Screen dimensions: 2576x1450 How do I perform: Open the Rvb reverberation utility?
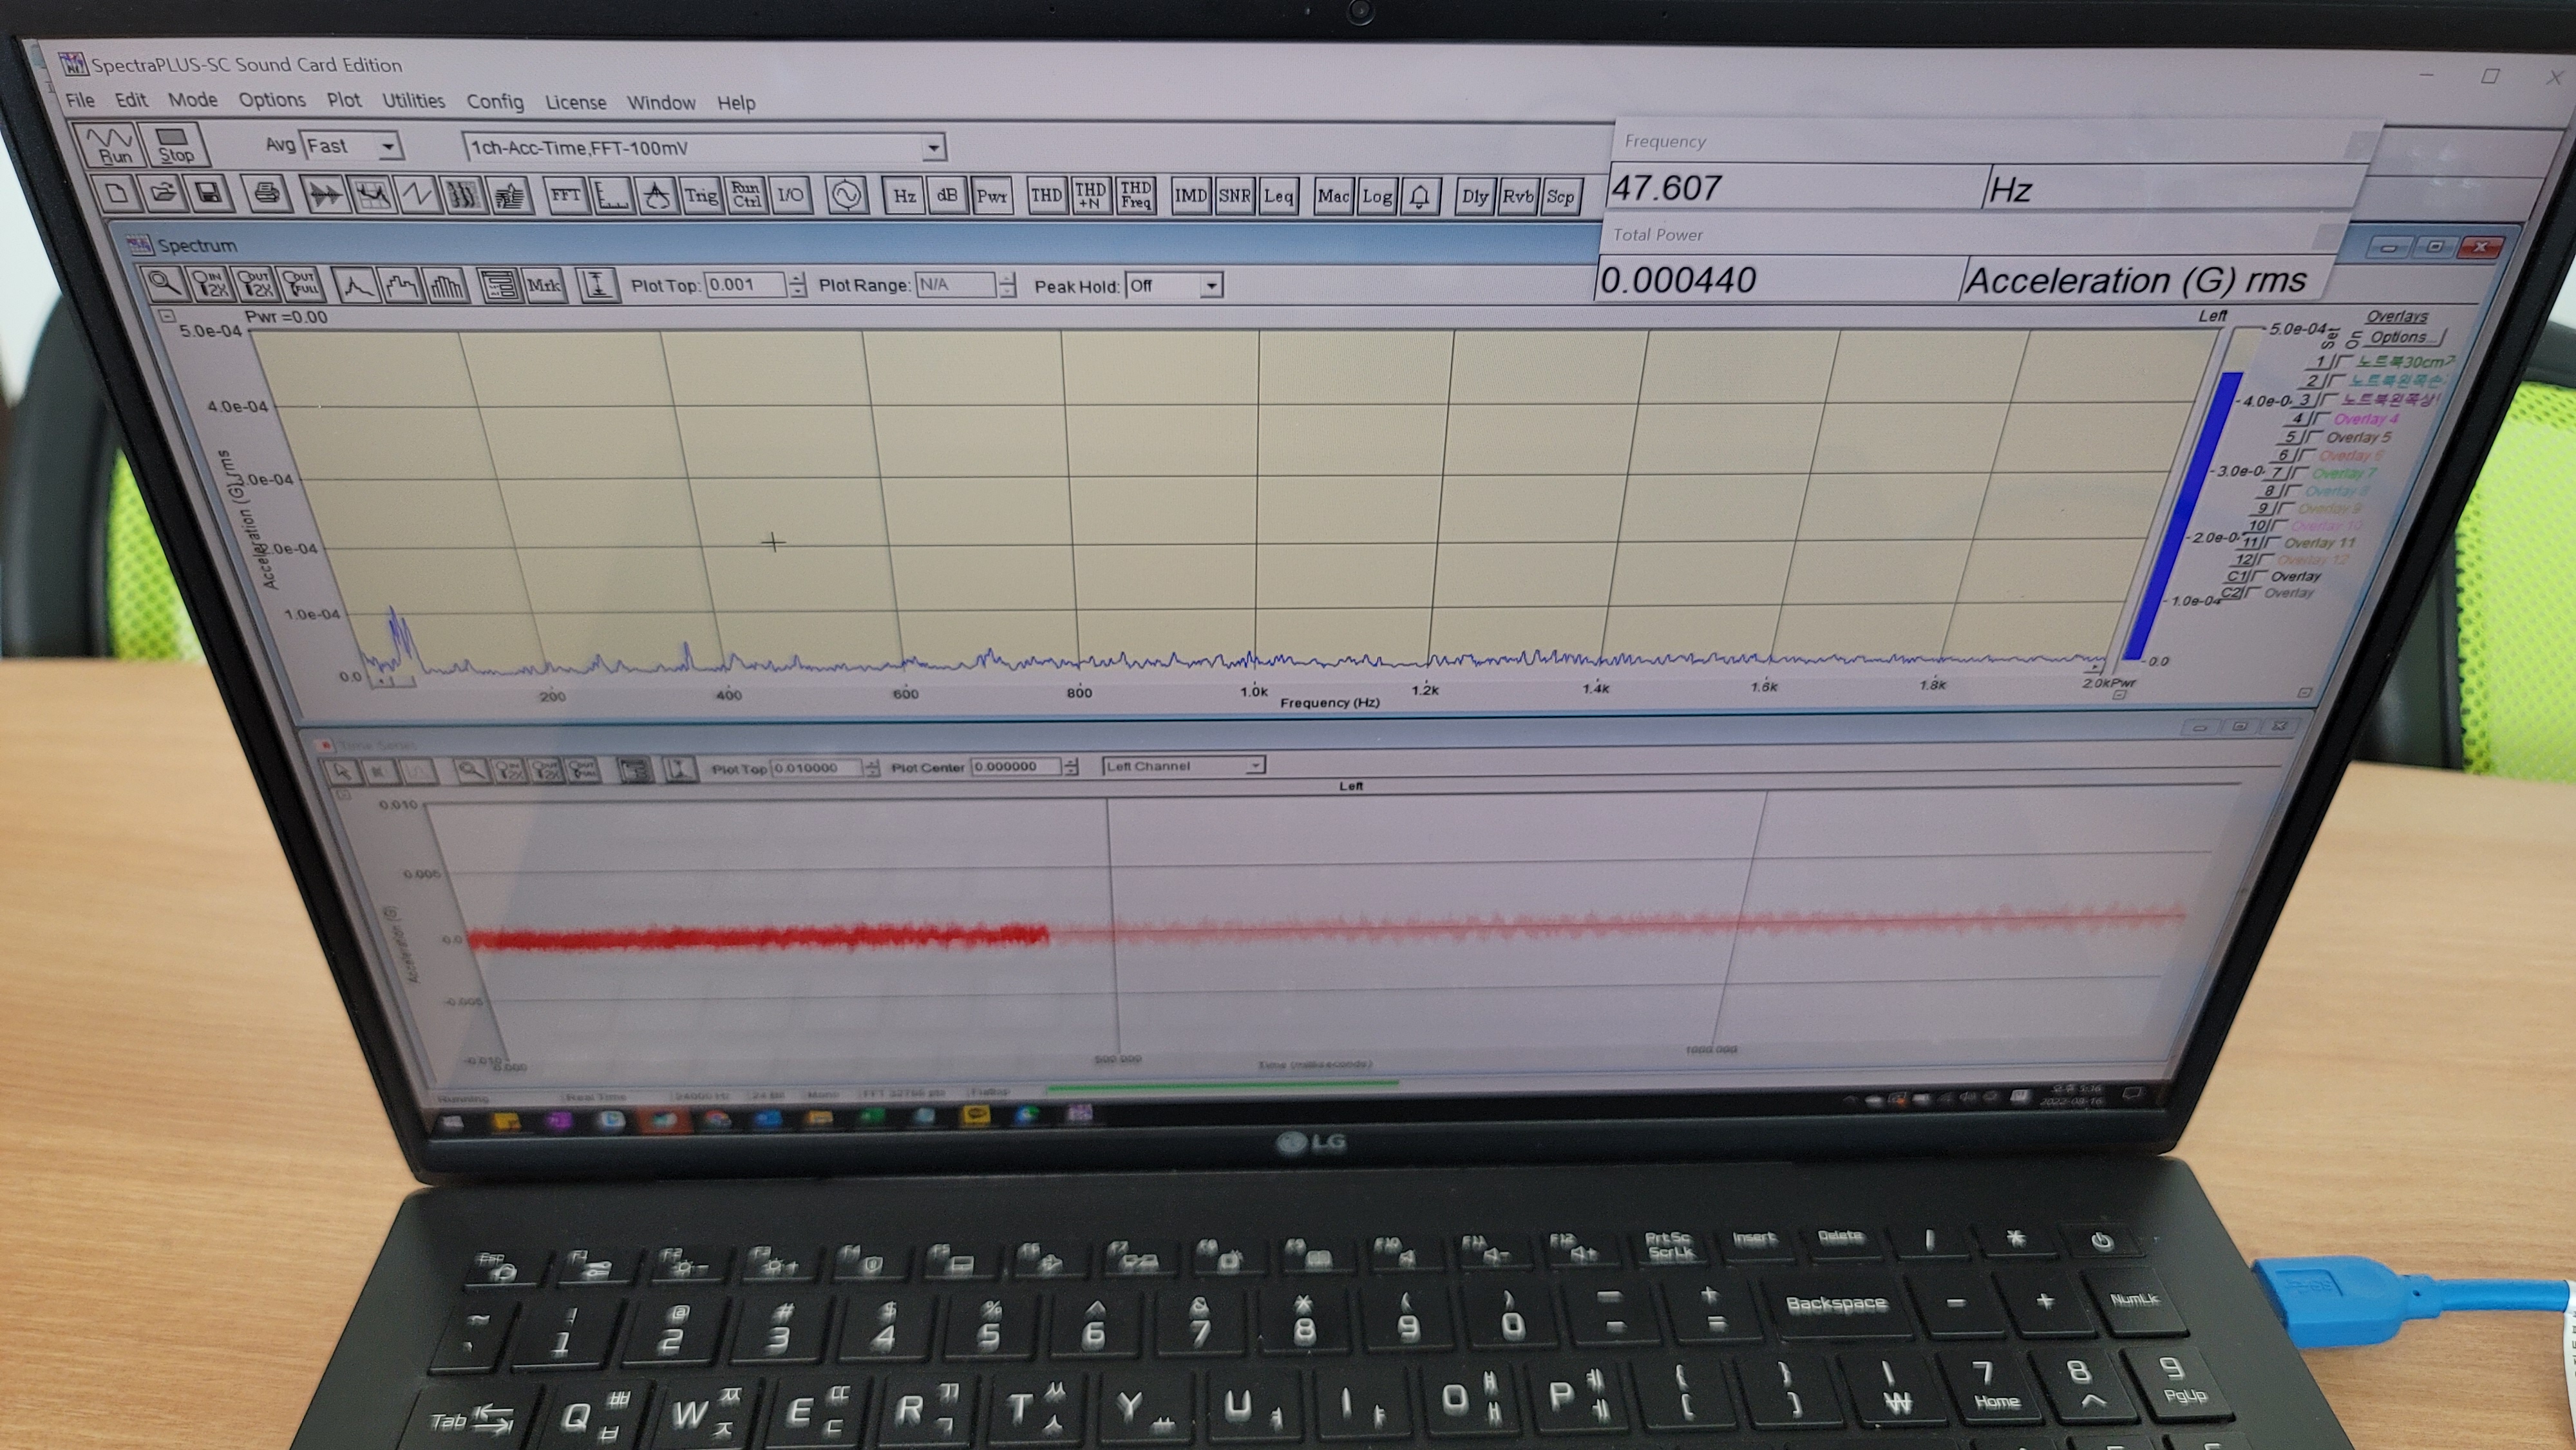1518,196
